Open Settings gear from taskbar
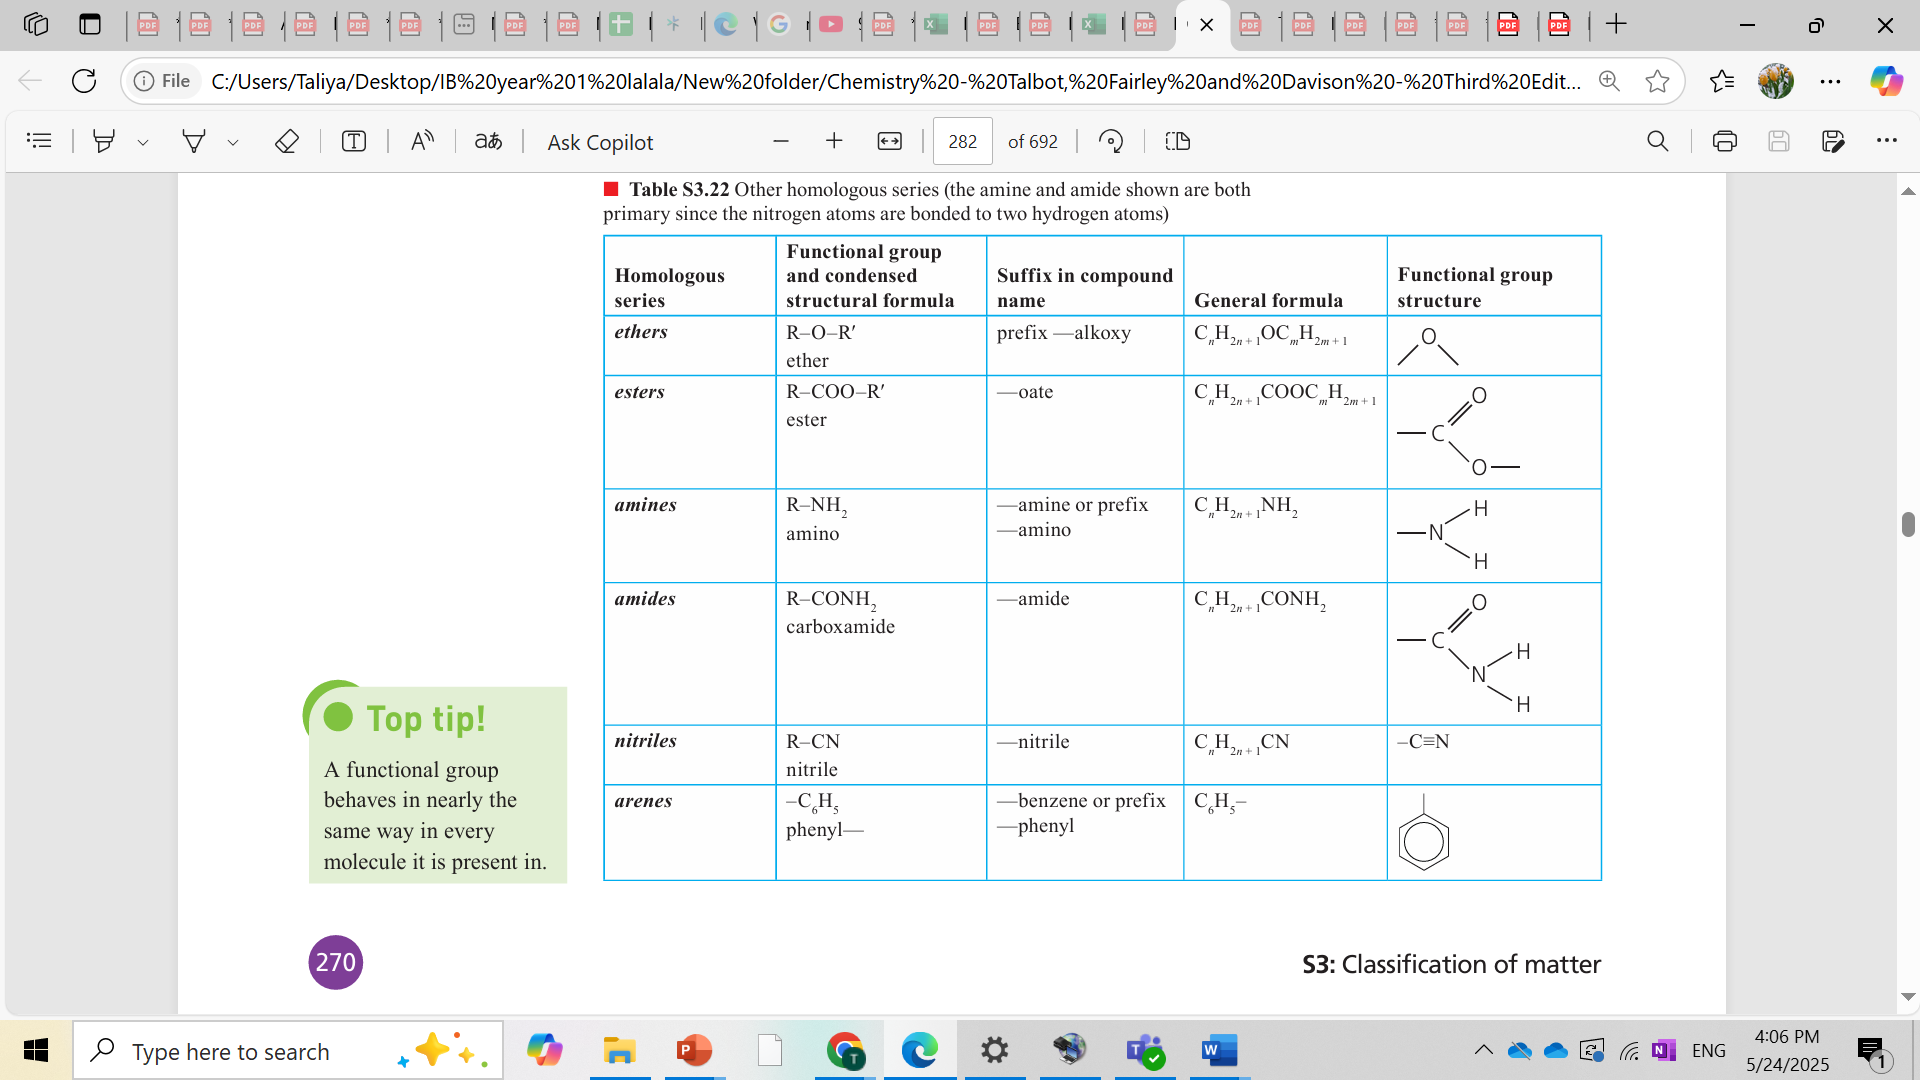The height and width of the screenshot is (1080, 1920). click(994, 1051)
